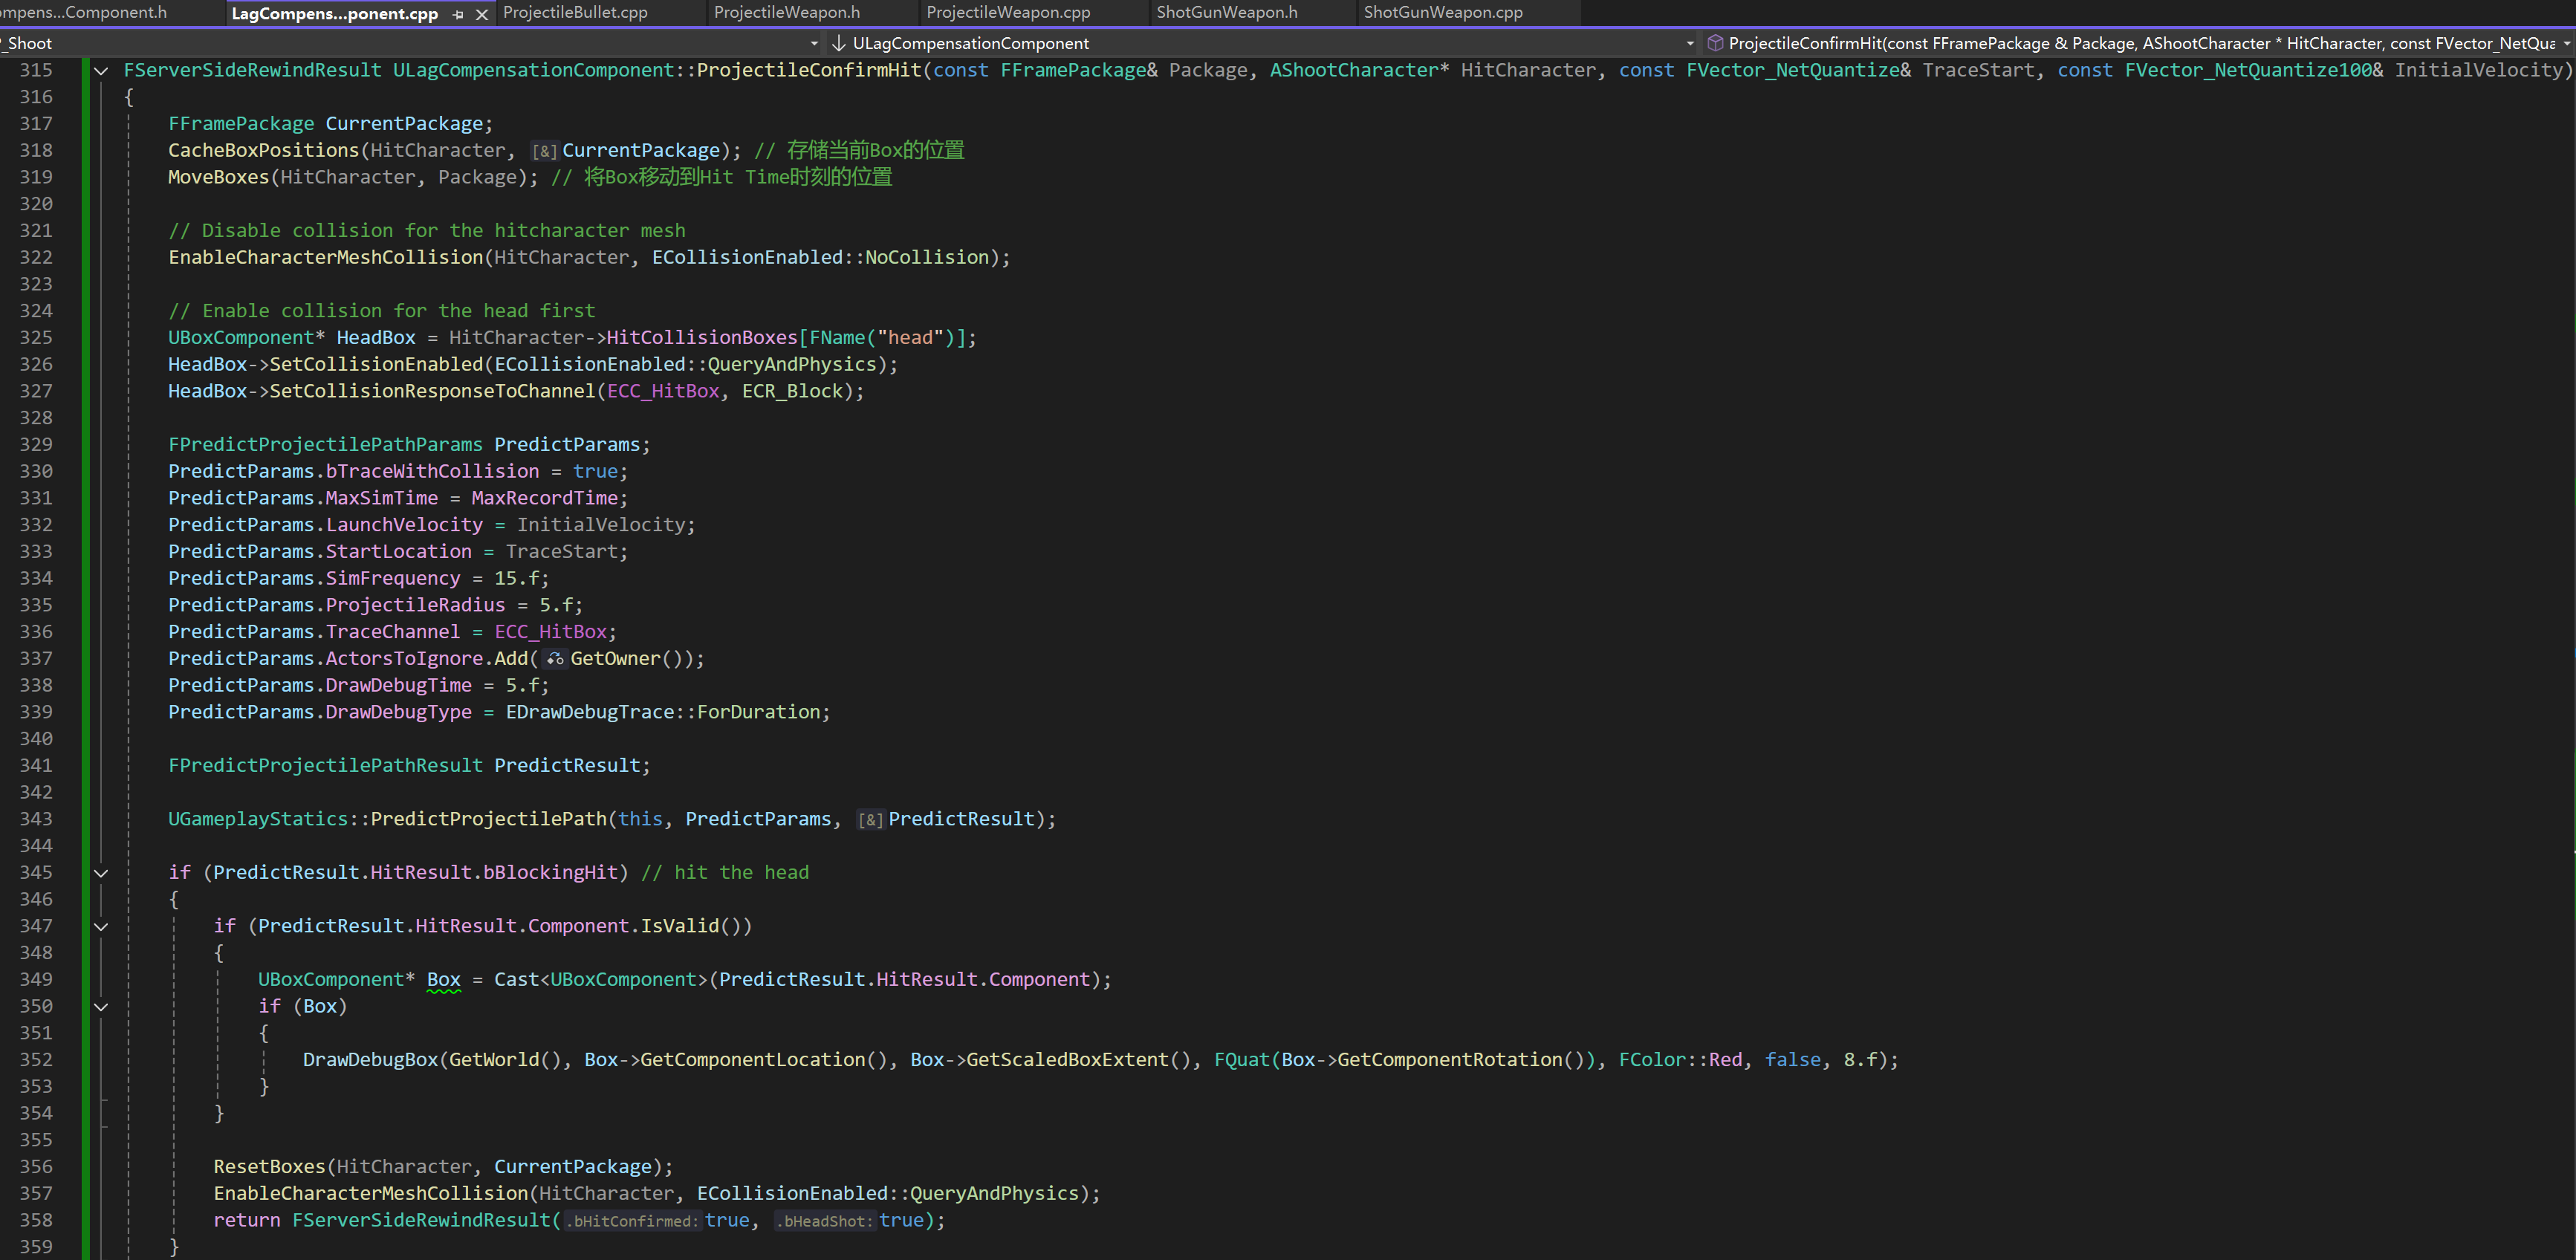Click the inline icon before GetOwner()
This screenshot has width=2576, height=1260.
pyautogui.click(x=555, y=659)
